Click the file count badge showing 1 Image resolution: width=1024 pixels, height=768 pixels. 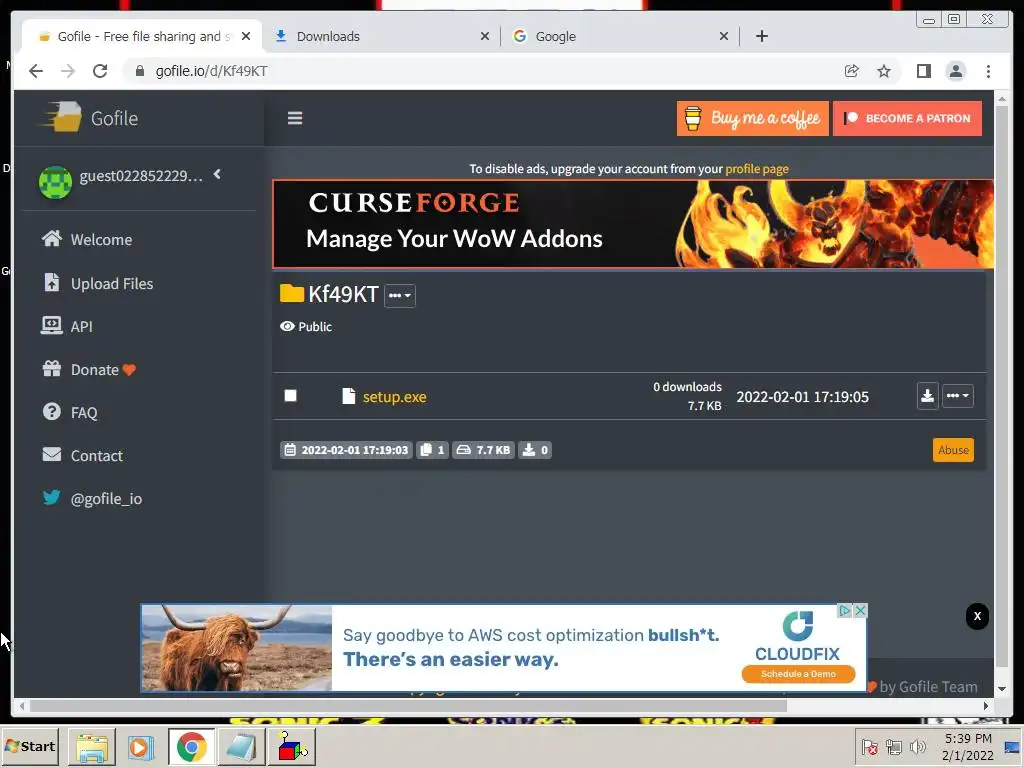click(x=432, y=450)
